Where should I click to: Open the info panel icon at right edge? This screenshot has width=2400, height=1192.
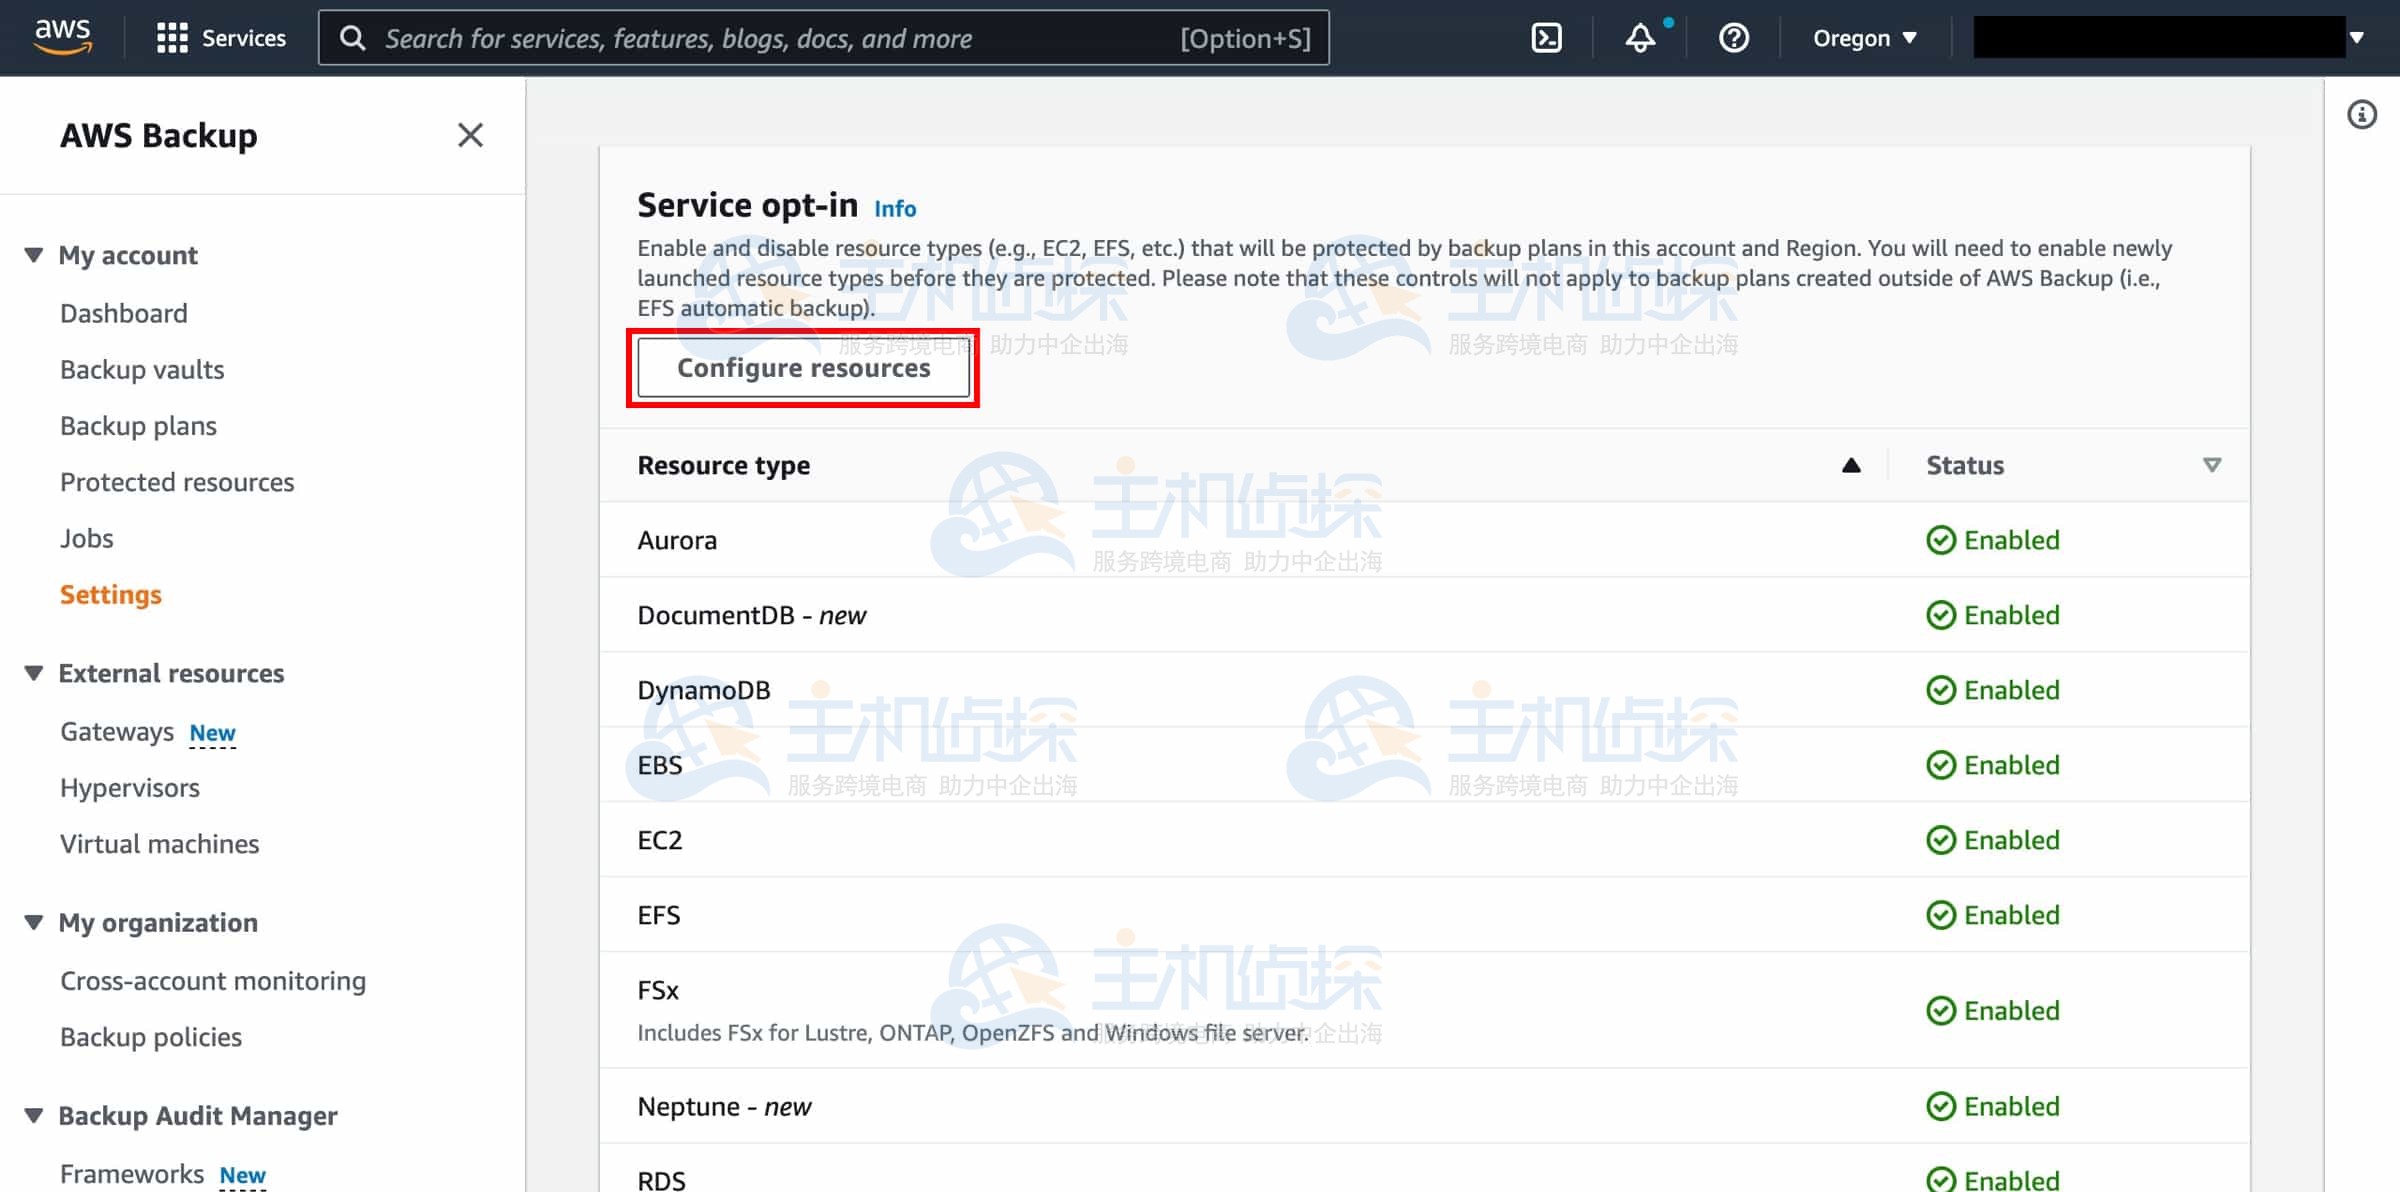[x=2361, y=115]
